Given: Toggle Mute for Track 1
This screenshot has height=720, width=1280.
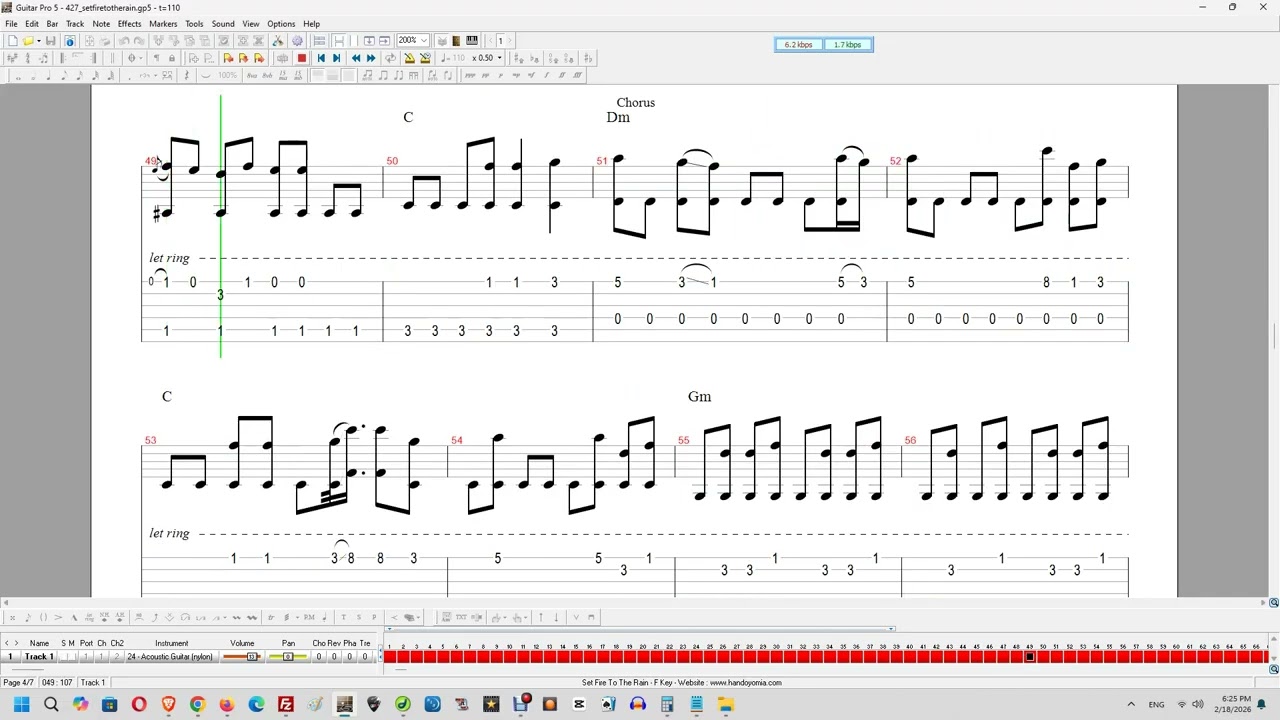Looking at the screenshot, I should point(72,657).
